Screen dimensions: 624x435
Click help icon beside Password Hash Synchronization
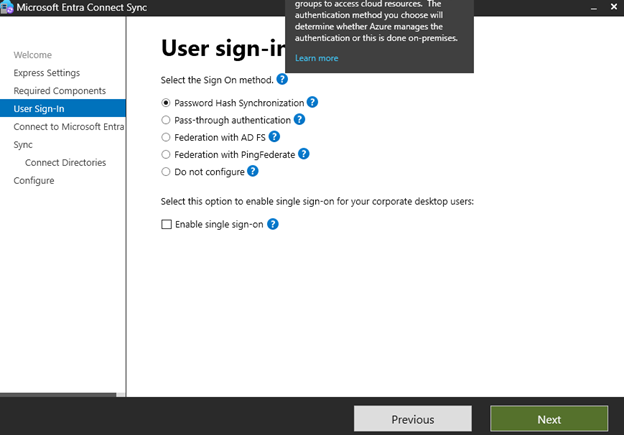point(312,102)
